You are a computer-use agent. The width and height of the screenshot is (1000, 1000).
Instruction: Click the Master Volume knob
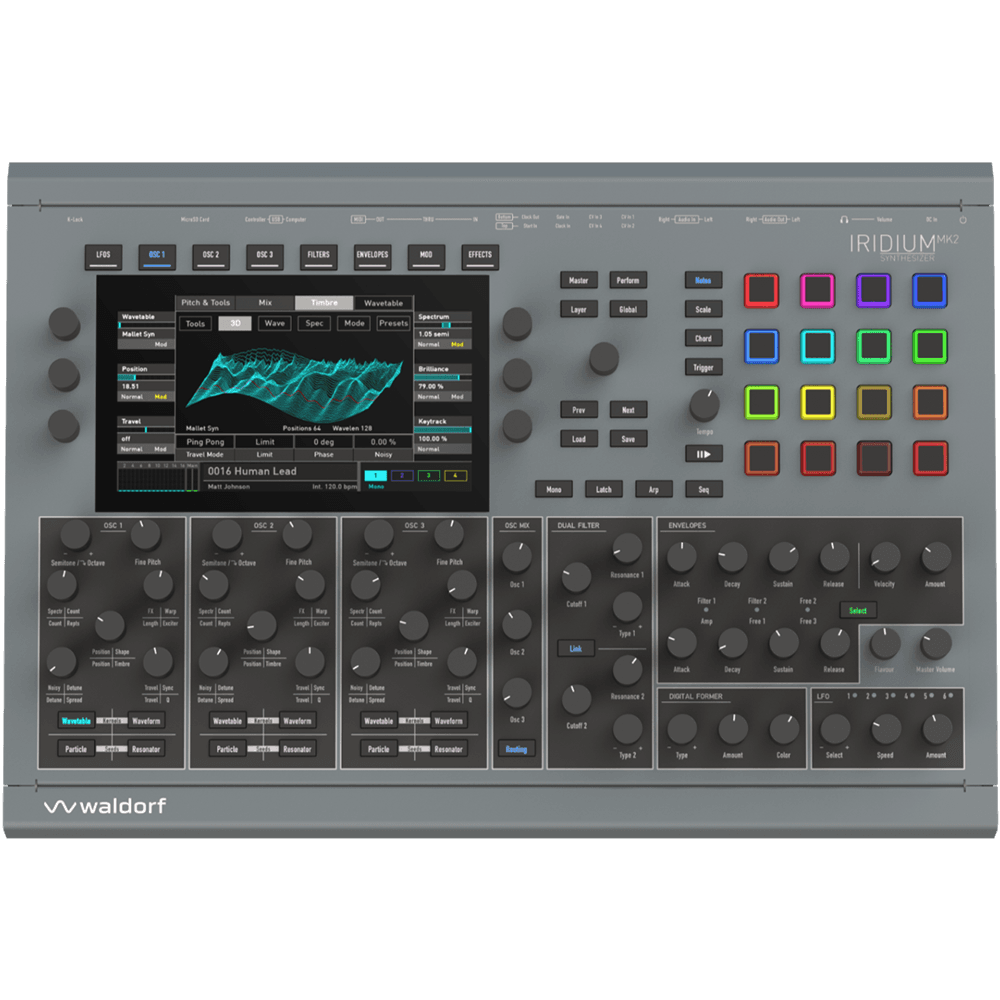(x=936, y=643)
